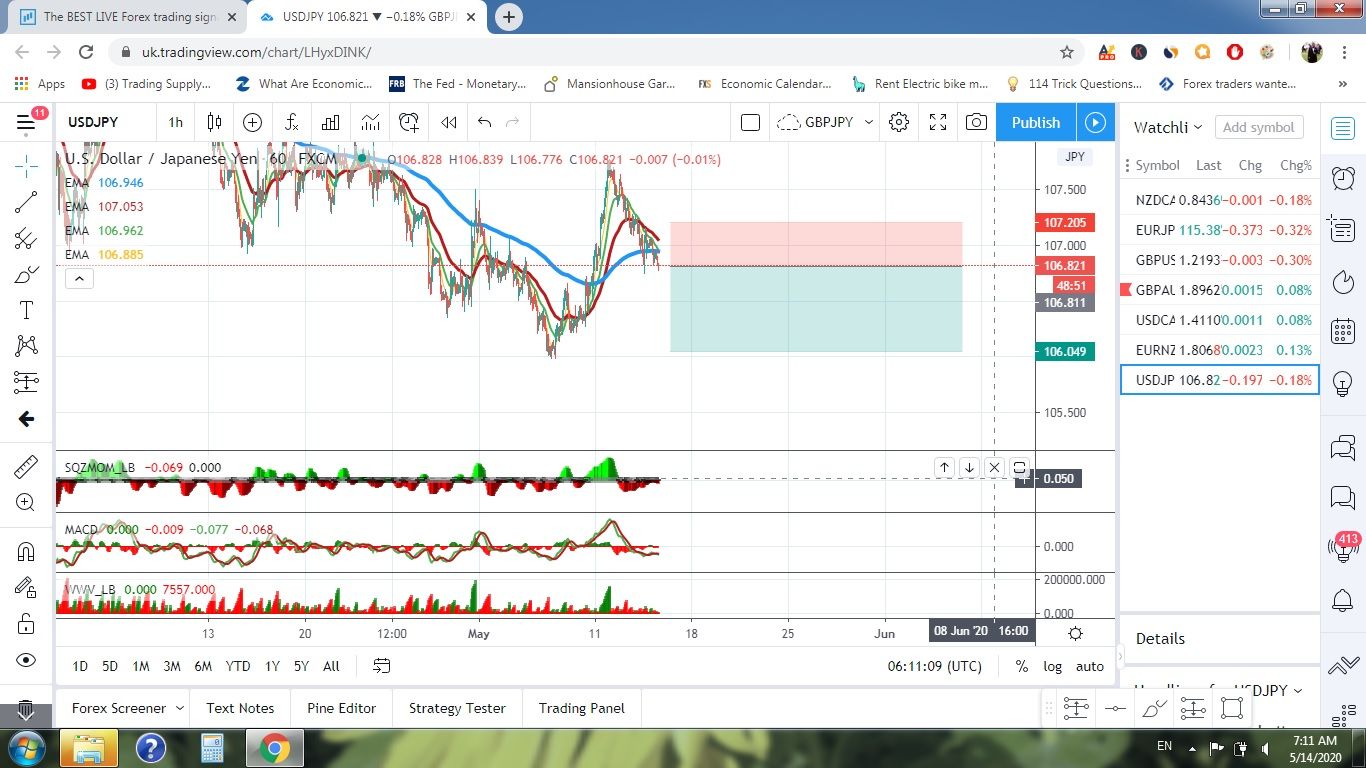This screenshot has width=1366, height=768.
Task: Click the Compare add symbol icon
Action: pos(252,122)
